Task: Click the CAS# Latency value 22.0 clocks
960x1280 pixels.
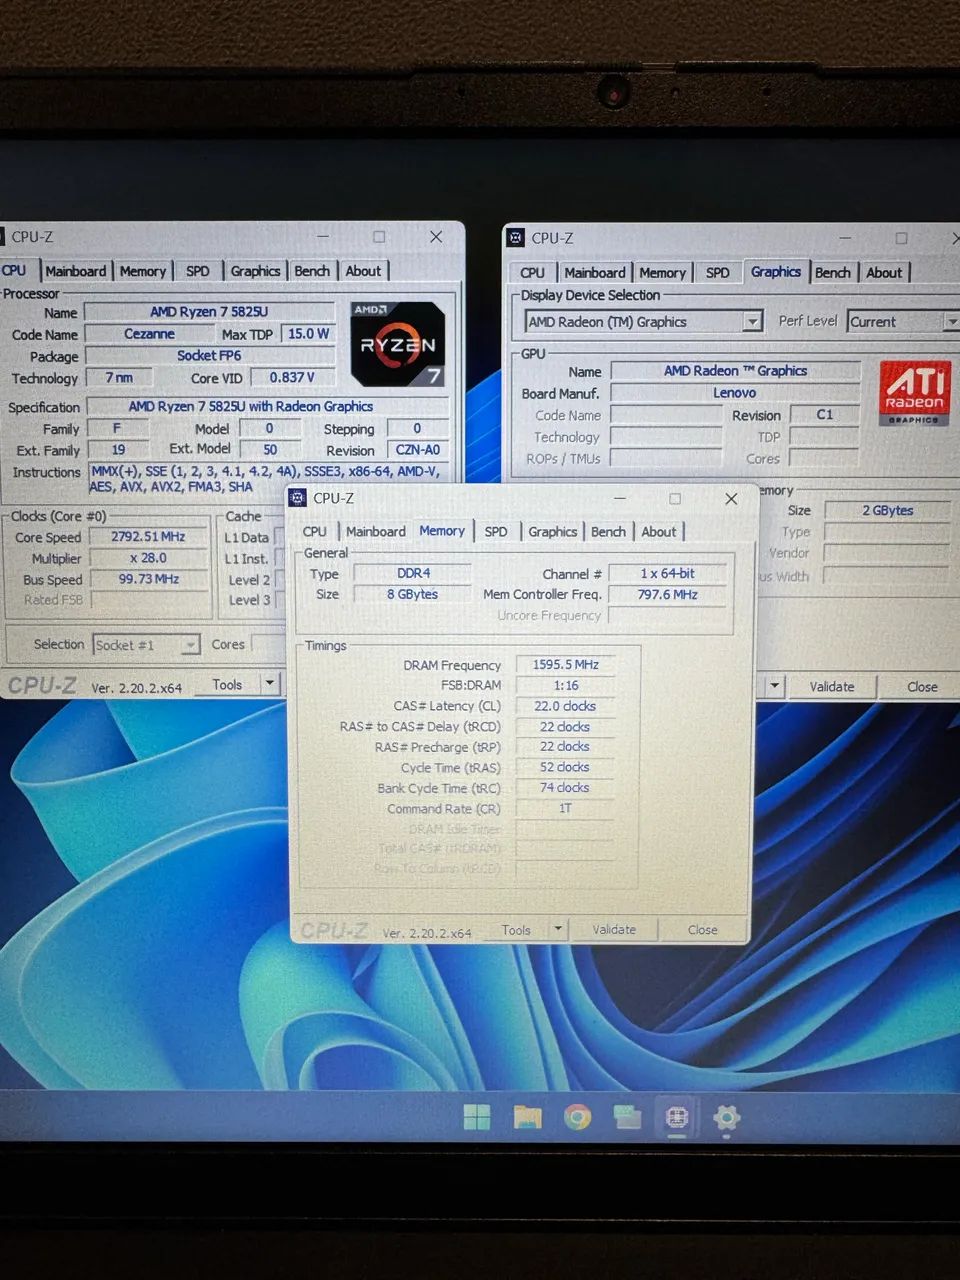Action: [x=565, y=706]
